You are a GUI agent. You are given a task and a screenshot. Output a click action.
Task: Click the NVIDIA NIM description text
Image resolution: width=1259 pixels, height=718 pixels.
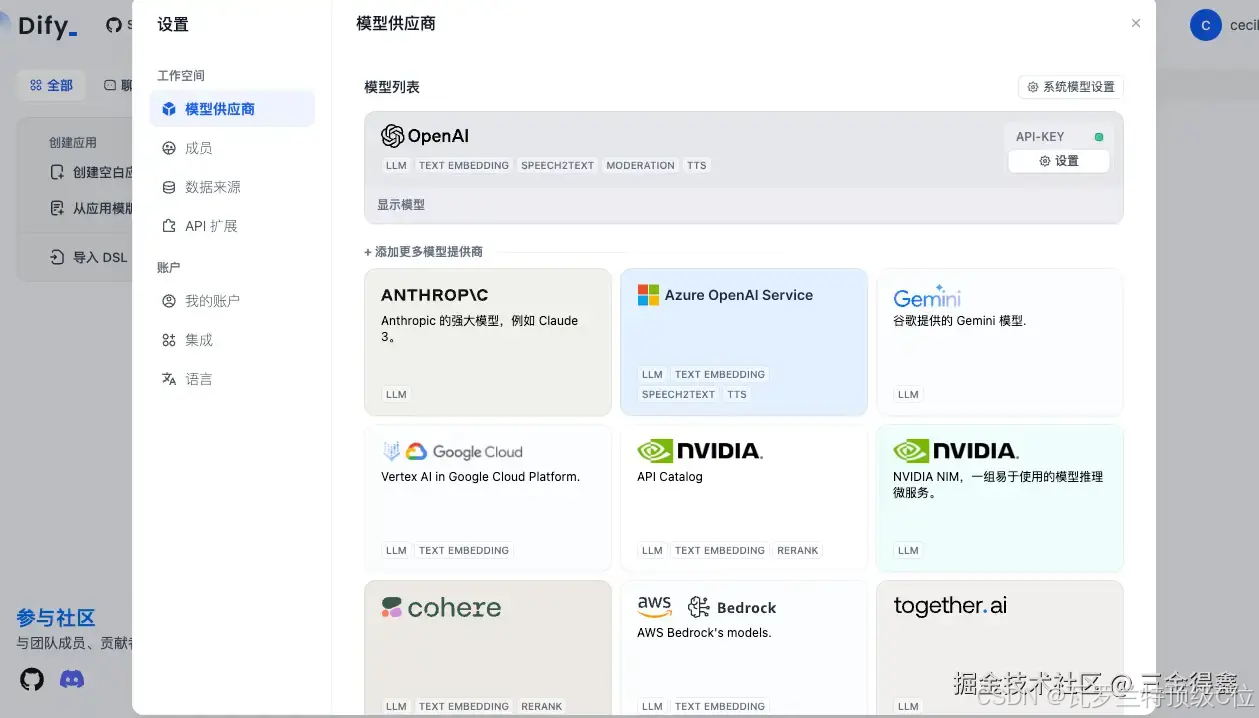tap(998, 485)
